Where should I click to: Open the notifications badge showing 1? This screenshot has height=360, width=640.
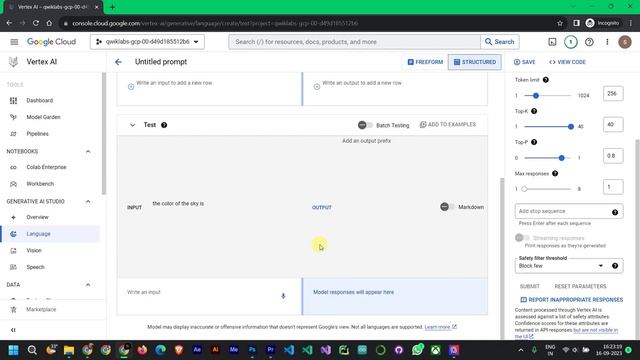tap(571, 42)
